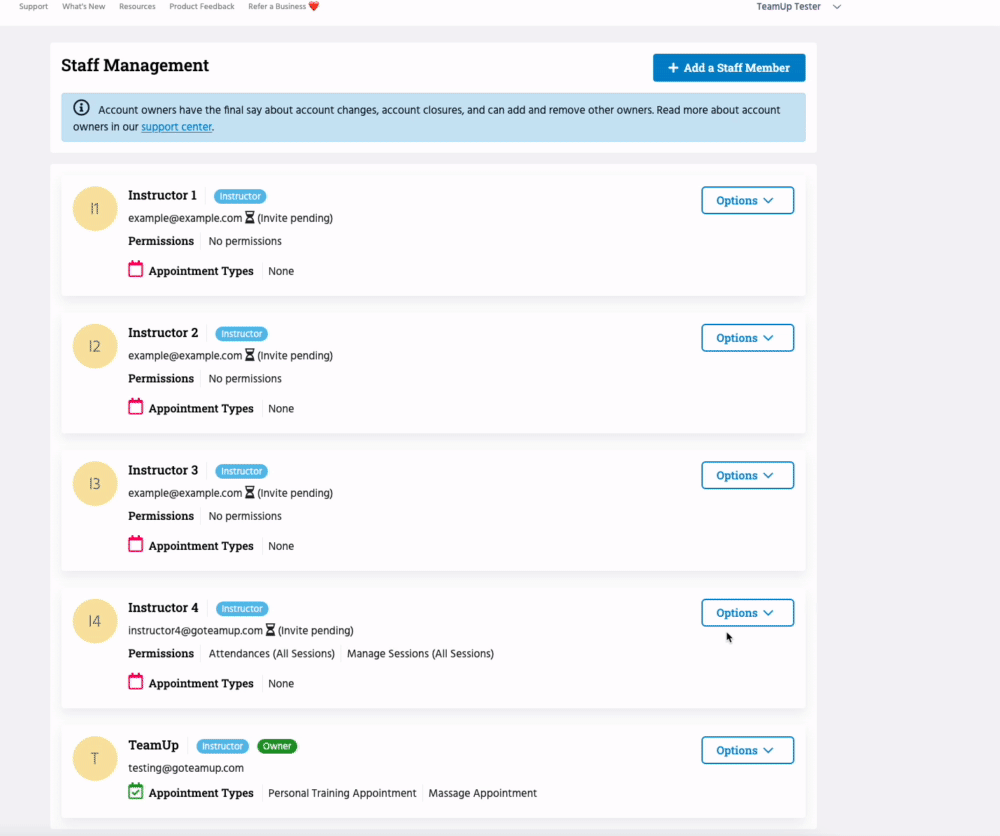Open the Product Feedback link
The height and width of the screenshot is (836, 1000).
[x=202, y=7]
